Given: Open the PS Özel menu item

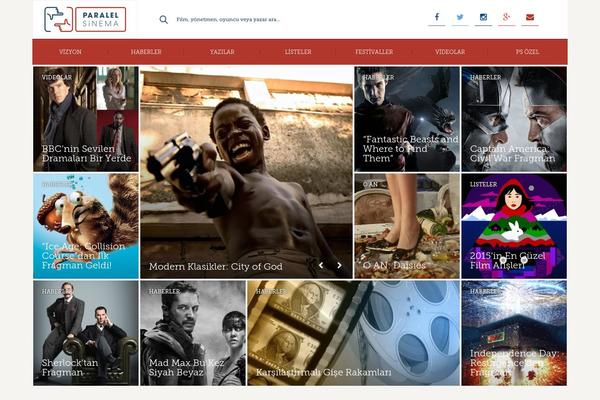Looking at the screenshot, I should [527, 52].
